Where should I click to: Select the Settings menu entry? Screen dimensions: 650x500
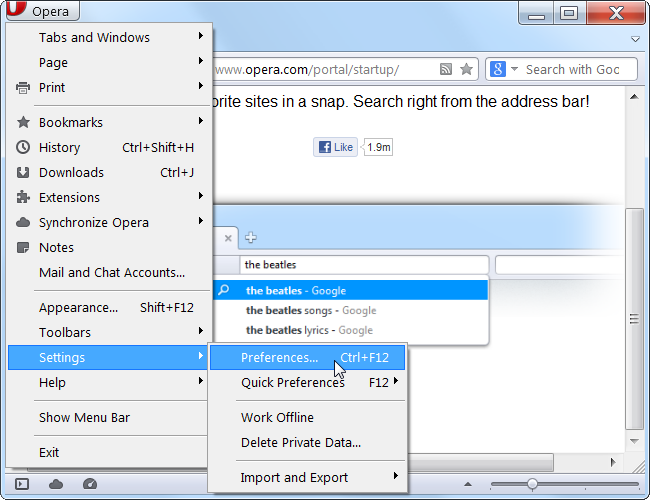108,357
